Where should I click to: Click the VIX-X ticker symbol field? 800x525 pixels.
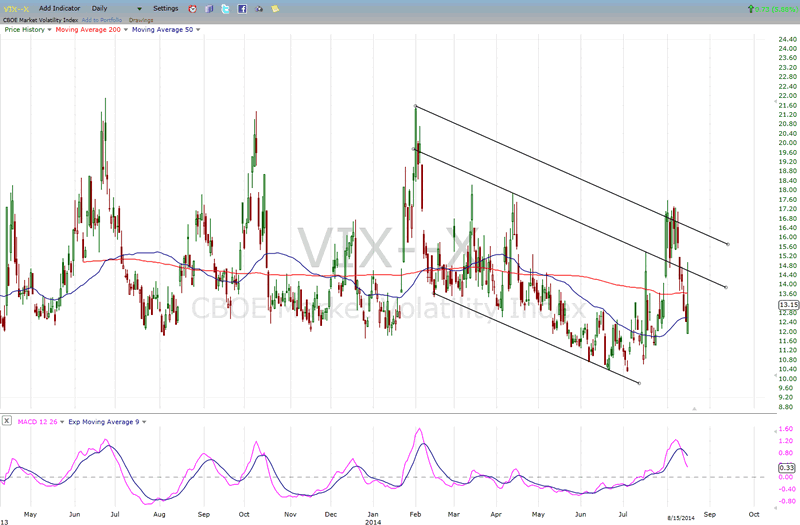coord(12,8)
